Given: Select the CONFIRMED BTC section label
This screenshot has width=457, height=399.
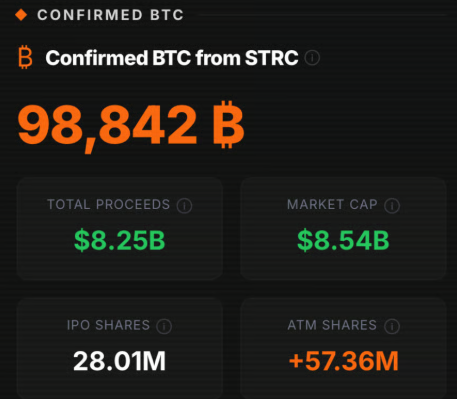Looking at the screenshot, I should coord(110,15).
